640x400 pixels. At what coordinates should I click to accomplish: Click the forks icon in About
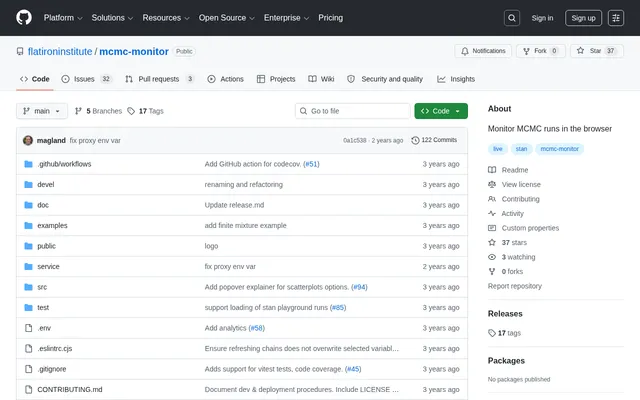pos(492,271)
